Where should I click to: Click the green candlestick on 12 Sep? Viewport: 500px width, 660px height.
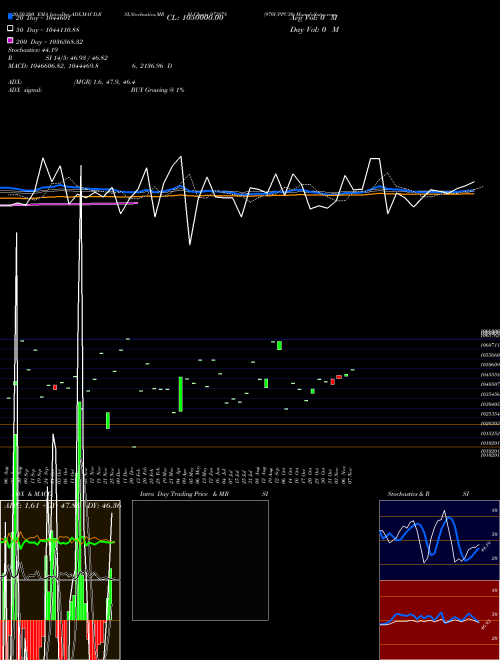pos(279,346)
